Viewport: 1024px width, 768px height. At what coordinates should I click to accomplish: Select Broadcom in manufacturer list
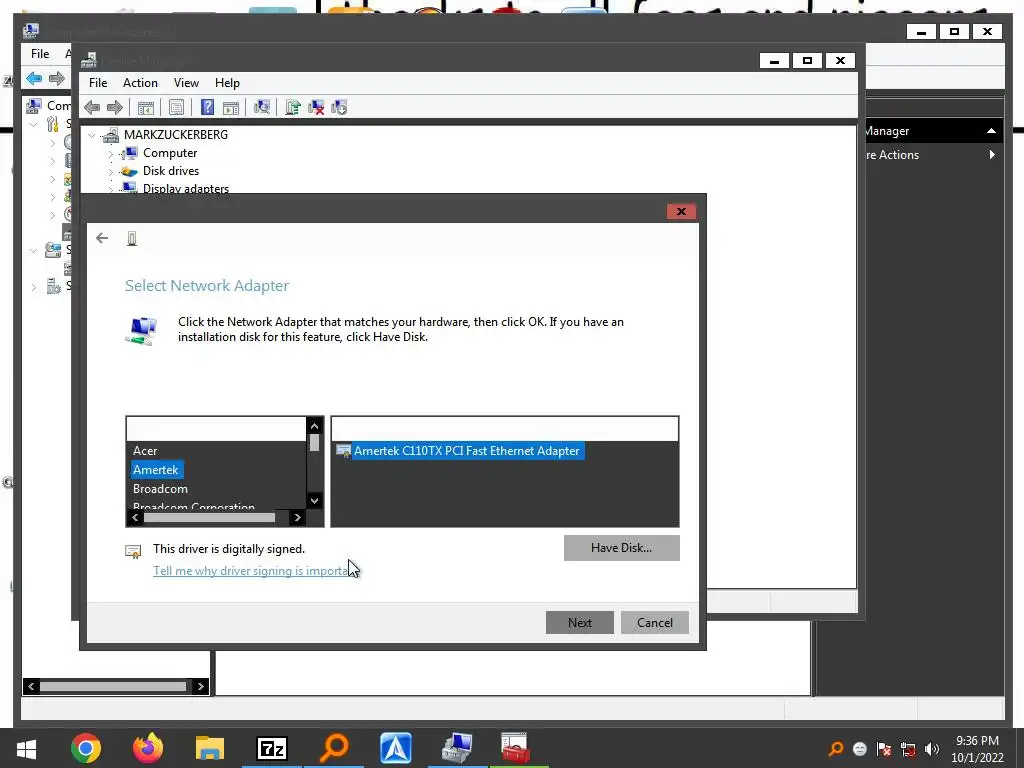point(161,488)
